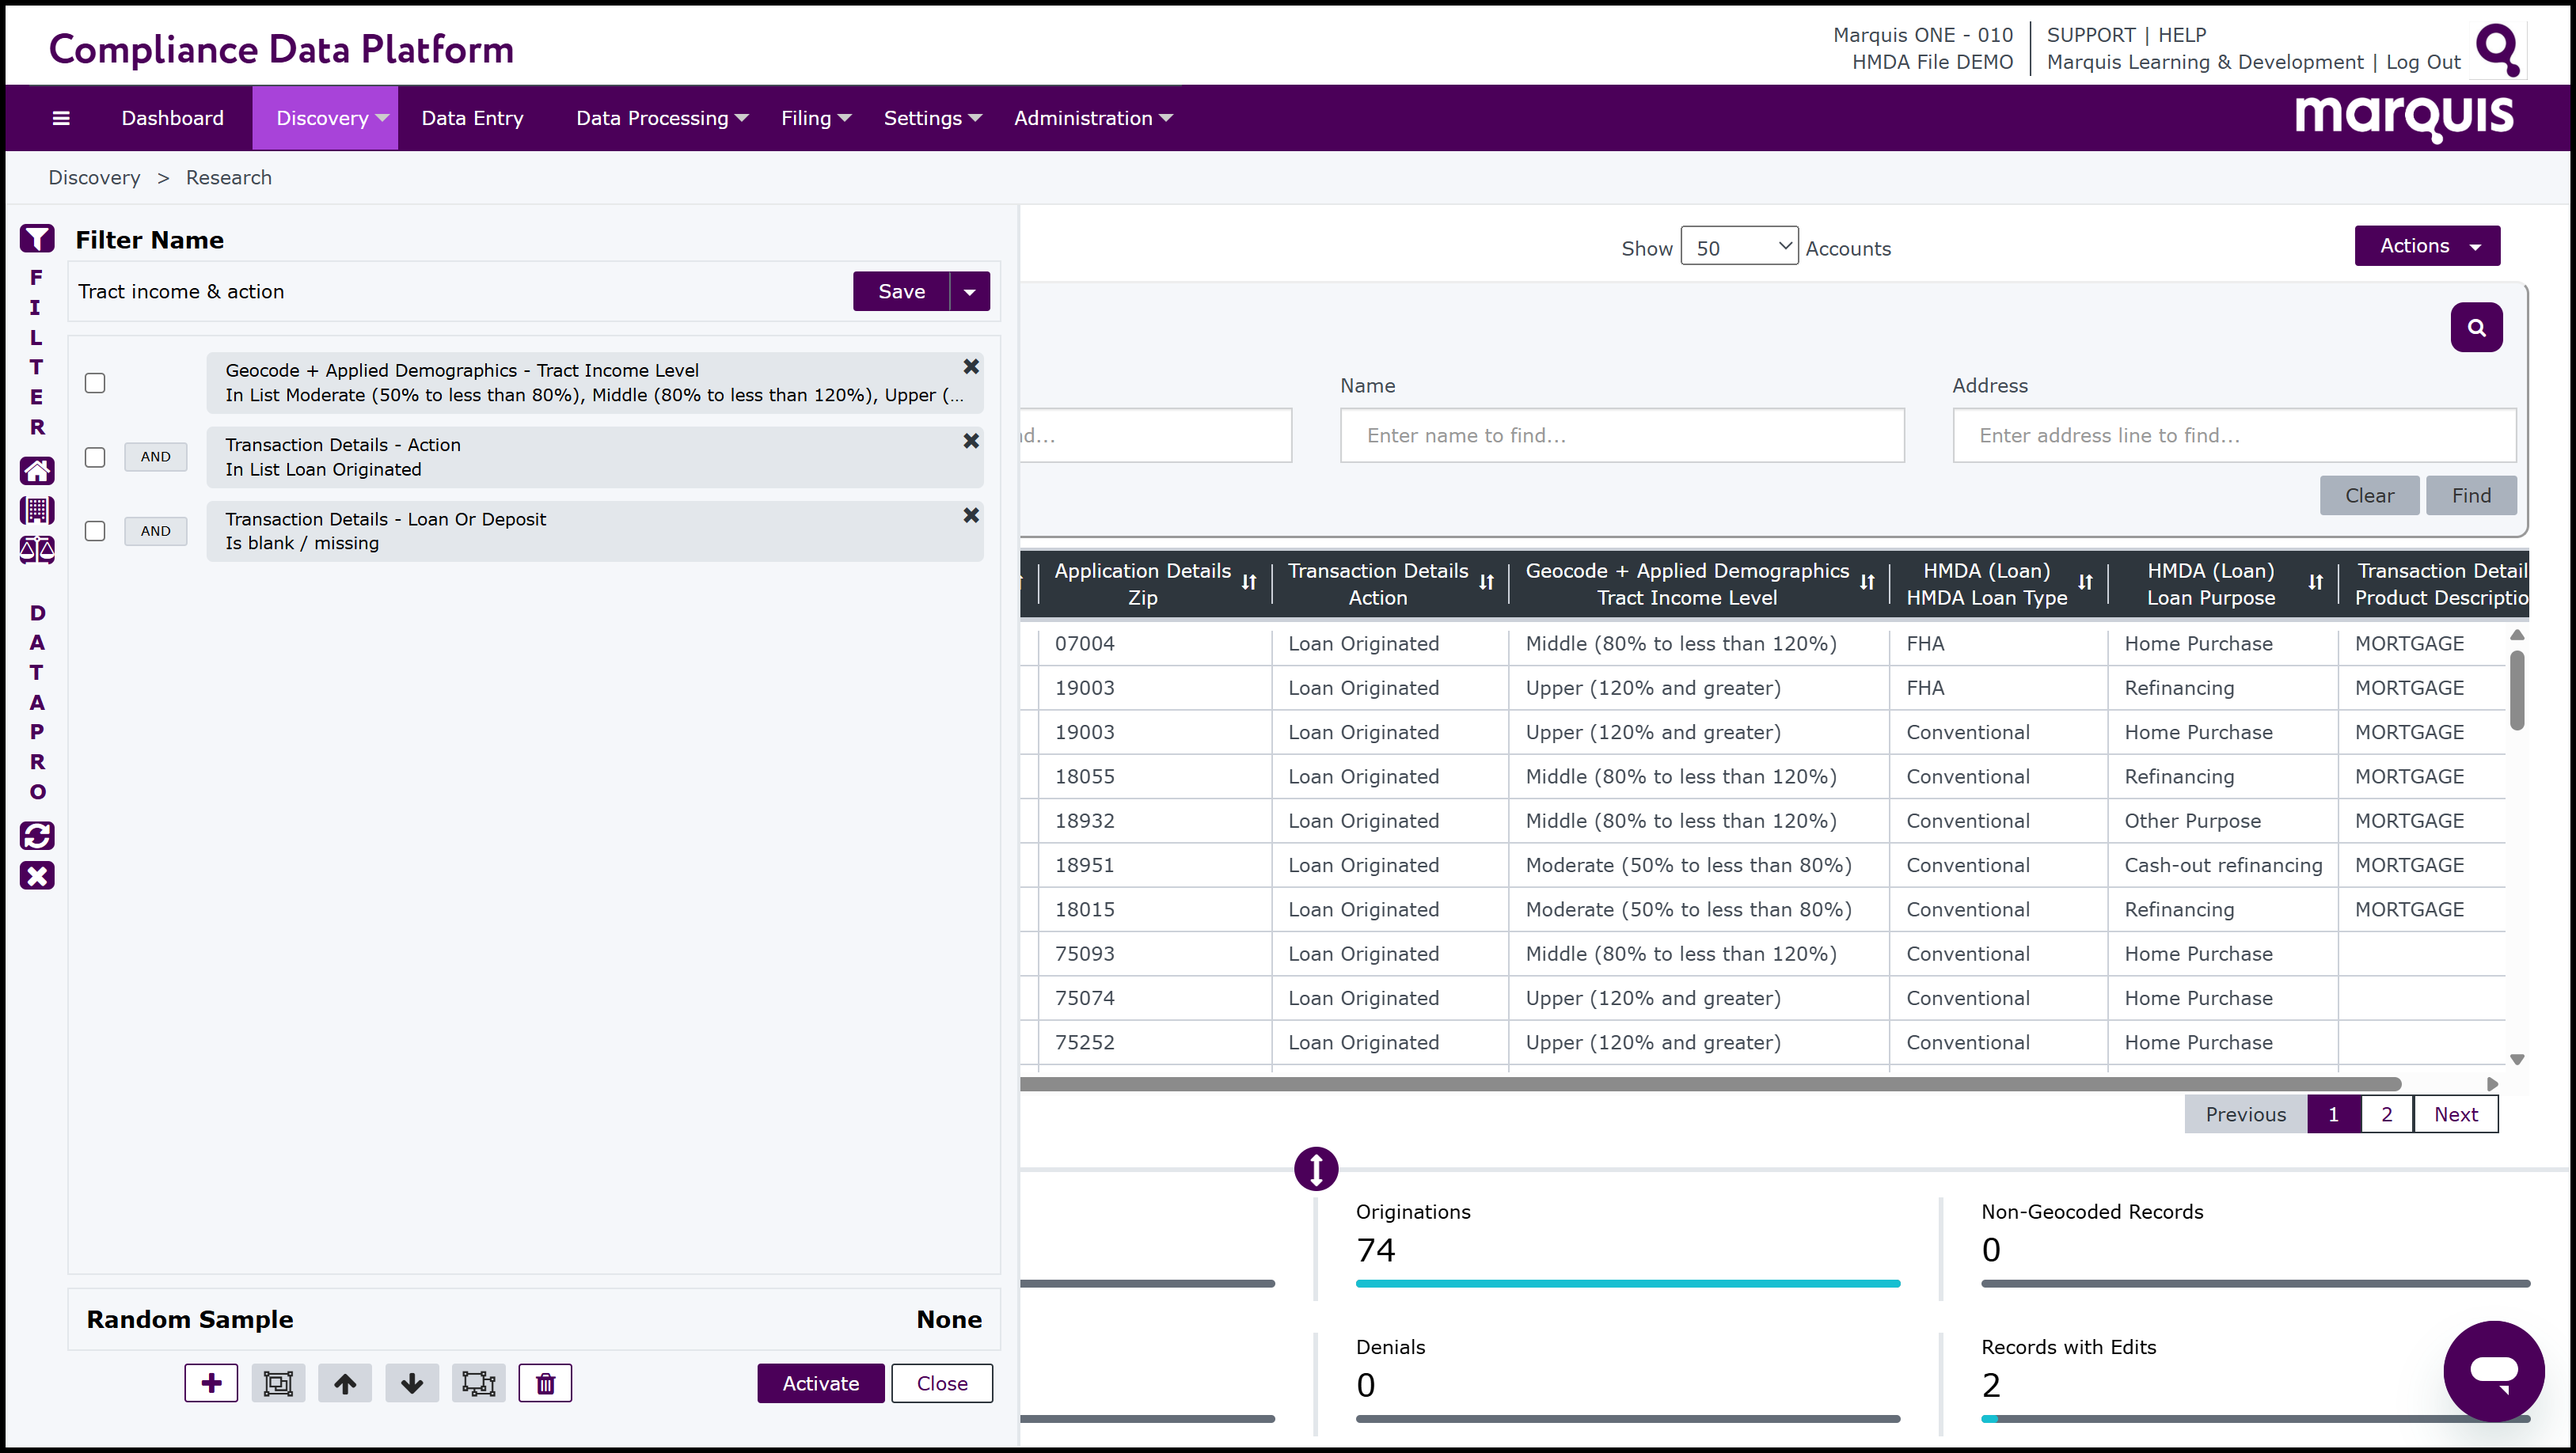This screenshot has height=1453, width=2576.
Task: Open the chat bubble widget
Action: tap(2493, 1371)
